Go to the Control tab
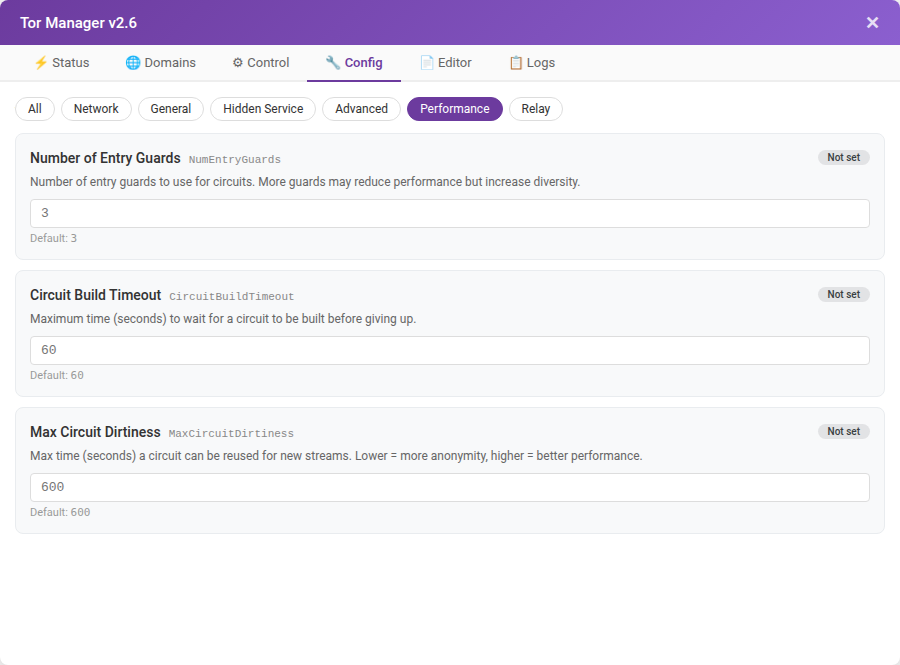Screen dimensions: 900x665 tap(261, 63)
